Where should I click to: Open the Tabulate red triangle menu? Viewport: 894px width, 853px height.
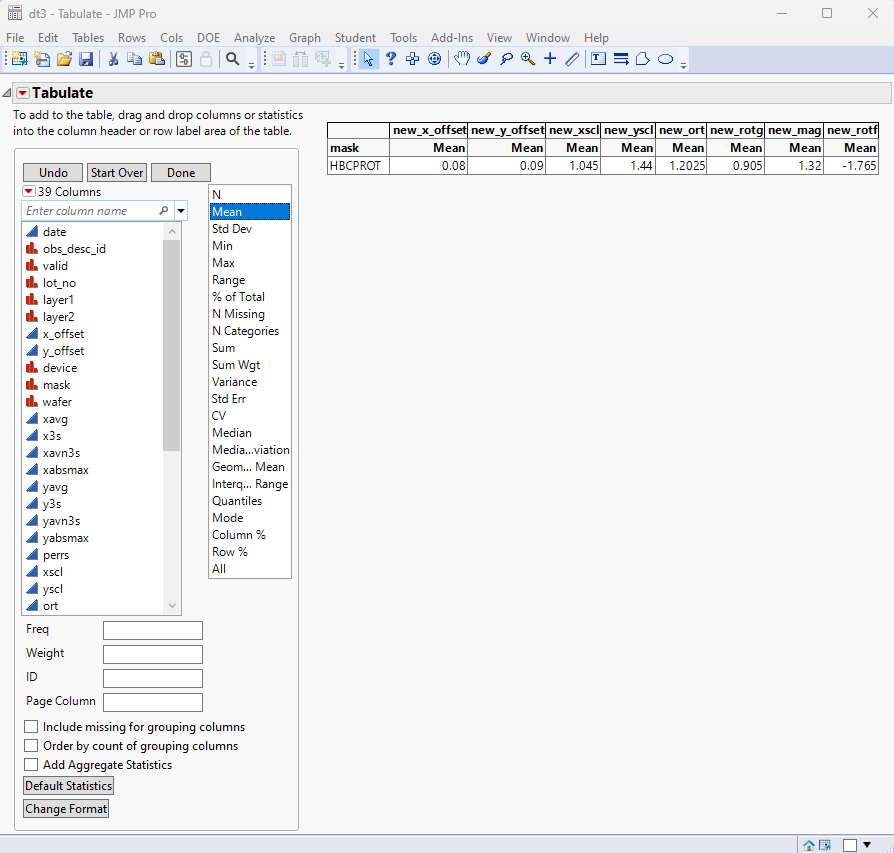[x=23, y=93]
